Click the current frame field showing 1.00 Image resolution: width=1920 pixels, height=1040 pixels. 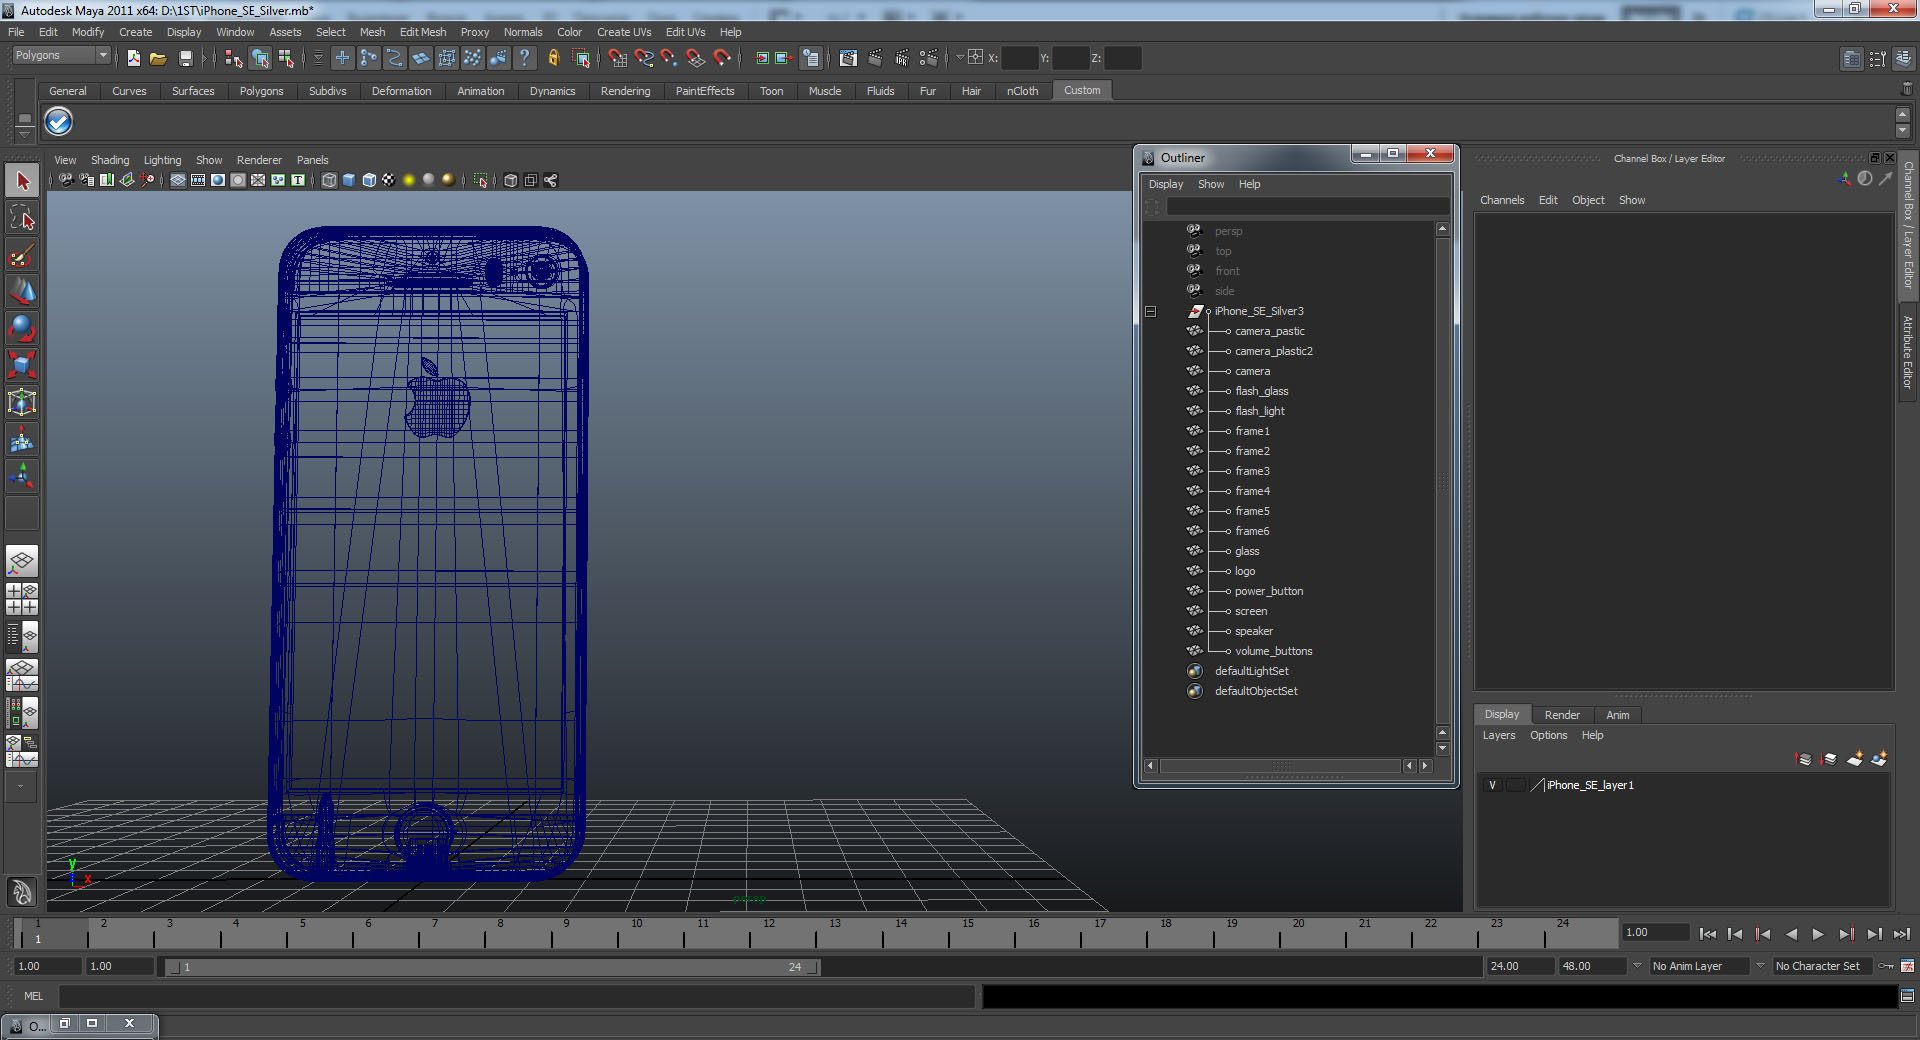pos(1655,932)
